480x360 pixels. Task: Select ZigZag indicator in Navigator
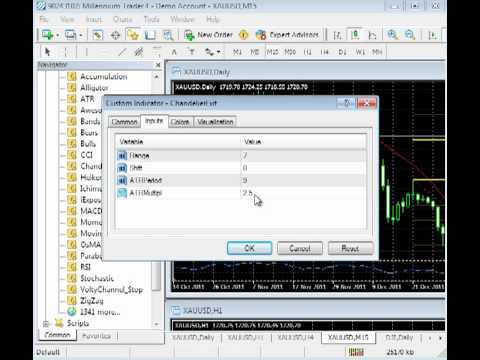tap(92, 301)
